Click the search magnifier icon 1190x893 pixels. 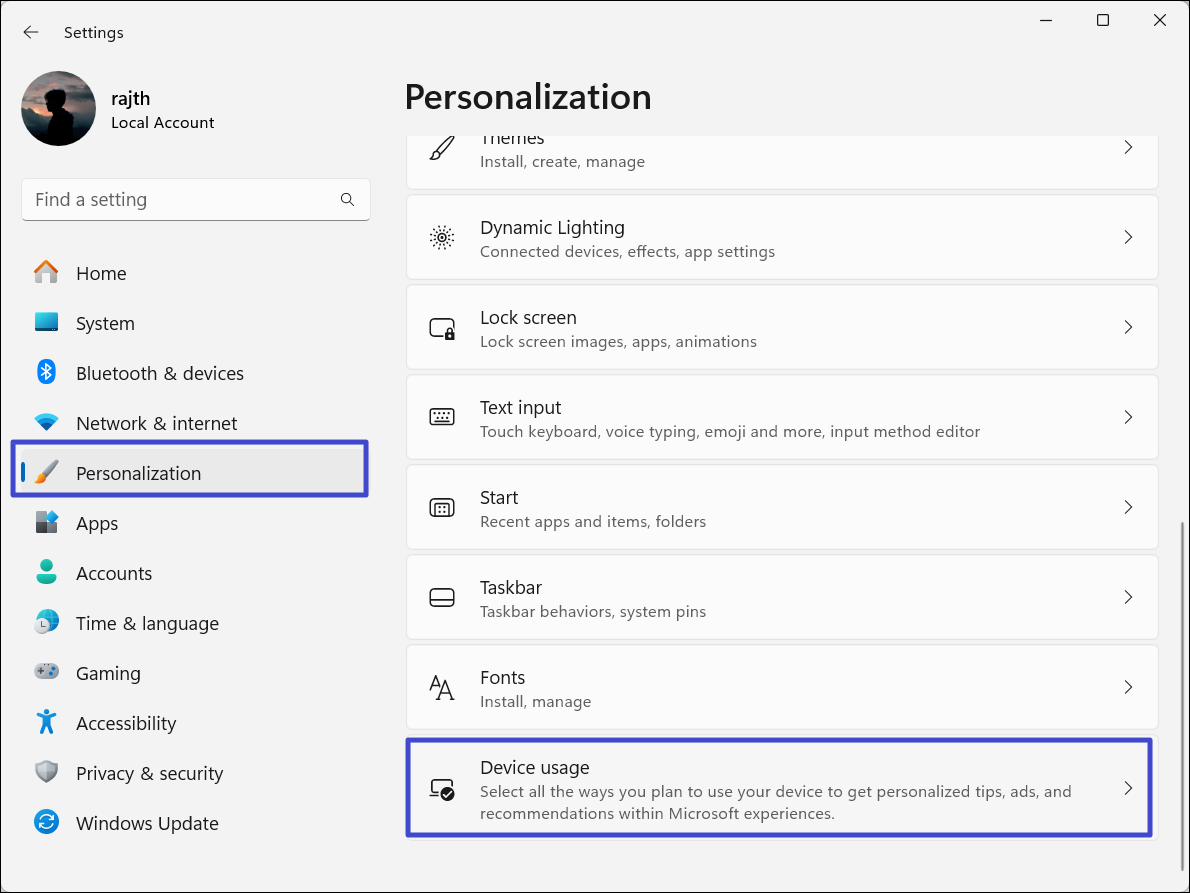[347, 200]
